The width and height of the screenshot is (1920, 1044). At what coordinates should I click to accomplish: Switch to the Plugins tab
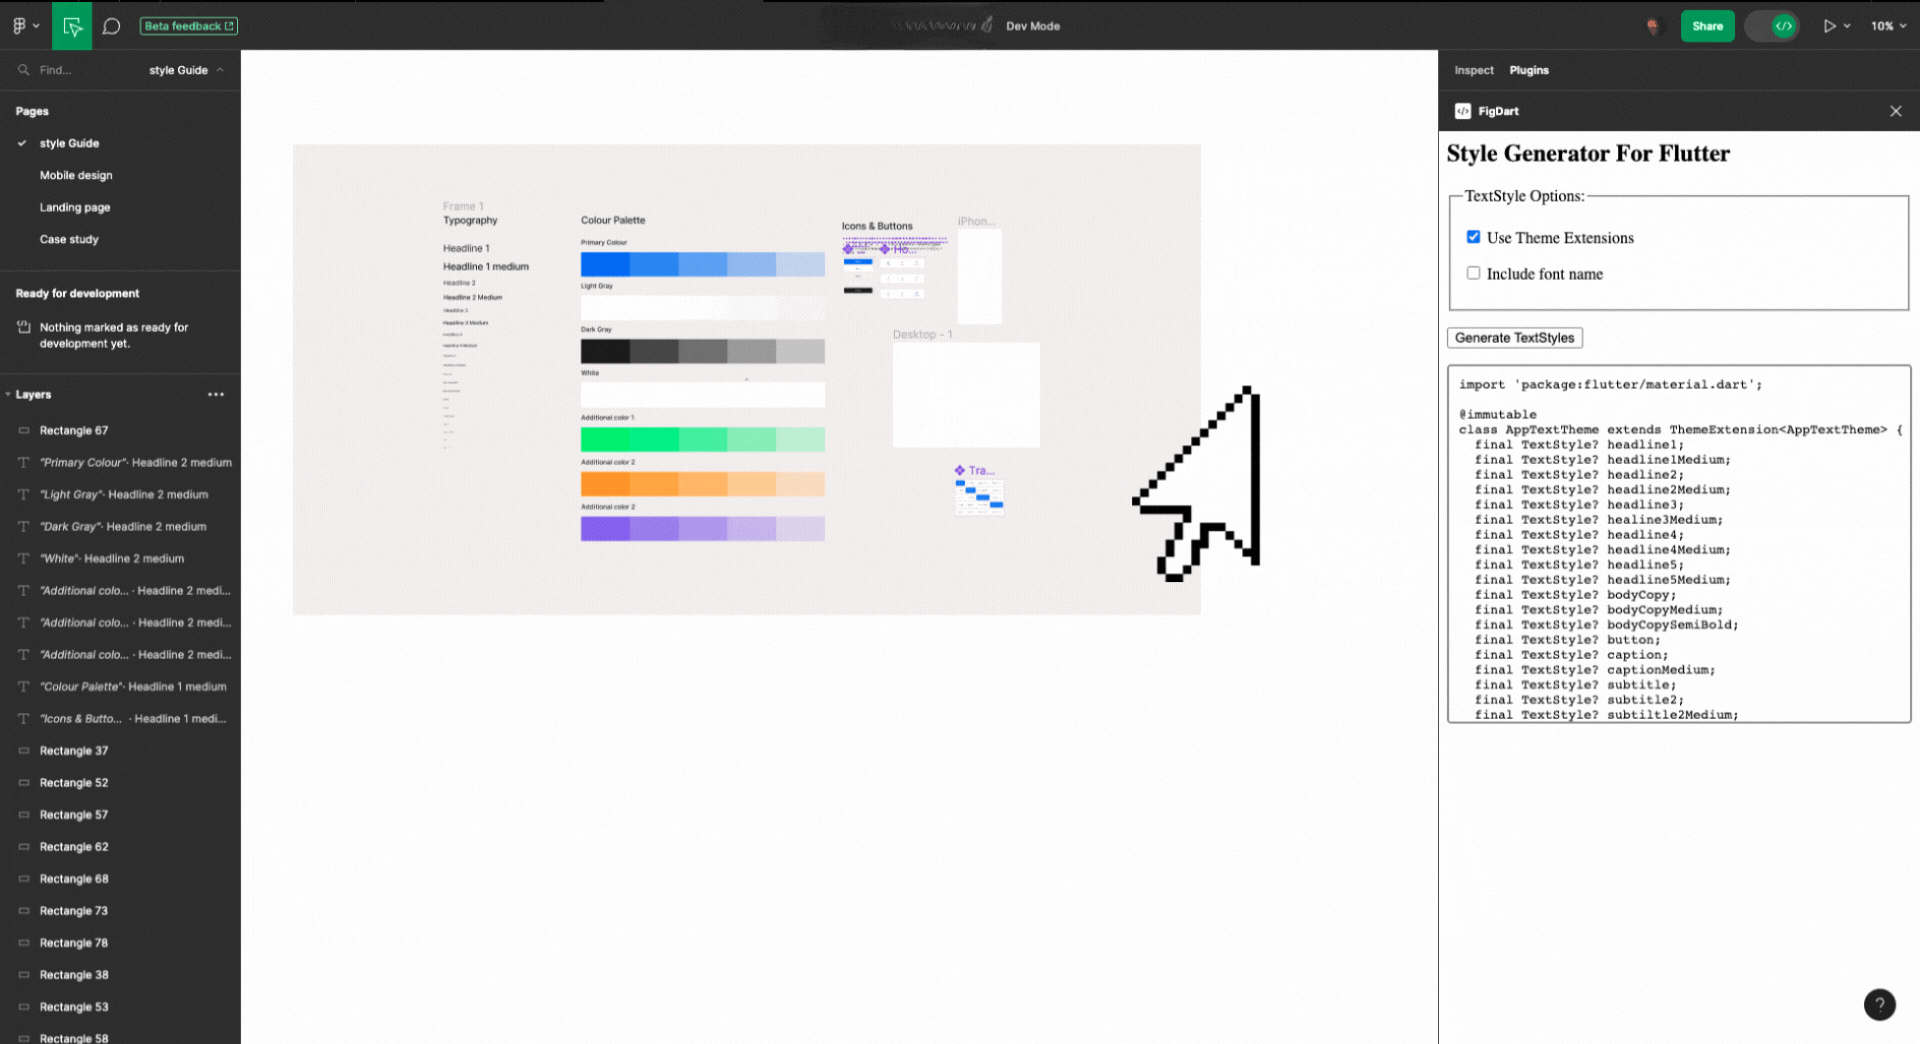(1528, 70)
